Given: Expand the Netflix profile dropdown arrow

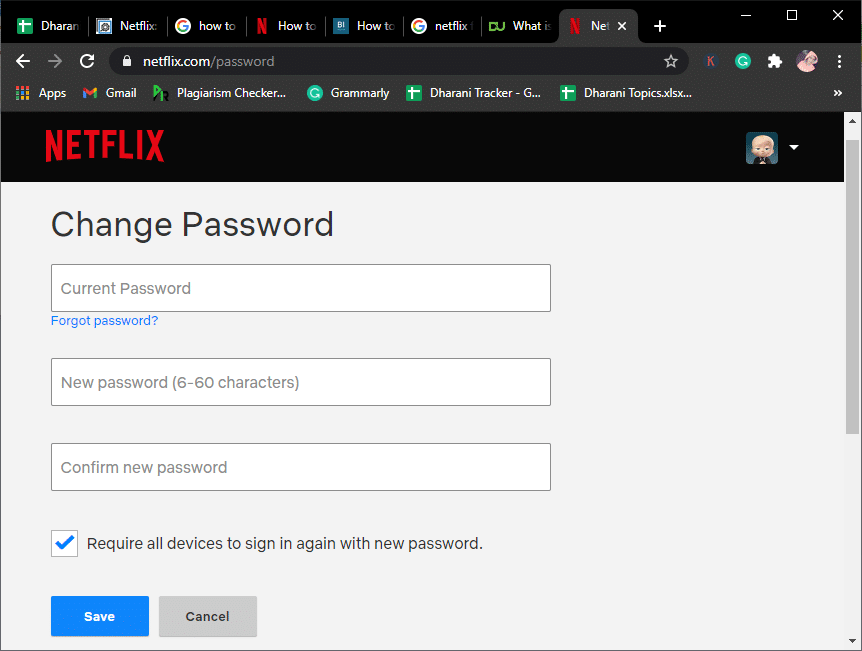Looking at the screenshot, I should pyautogui.click(x=794, y=147).
